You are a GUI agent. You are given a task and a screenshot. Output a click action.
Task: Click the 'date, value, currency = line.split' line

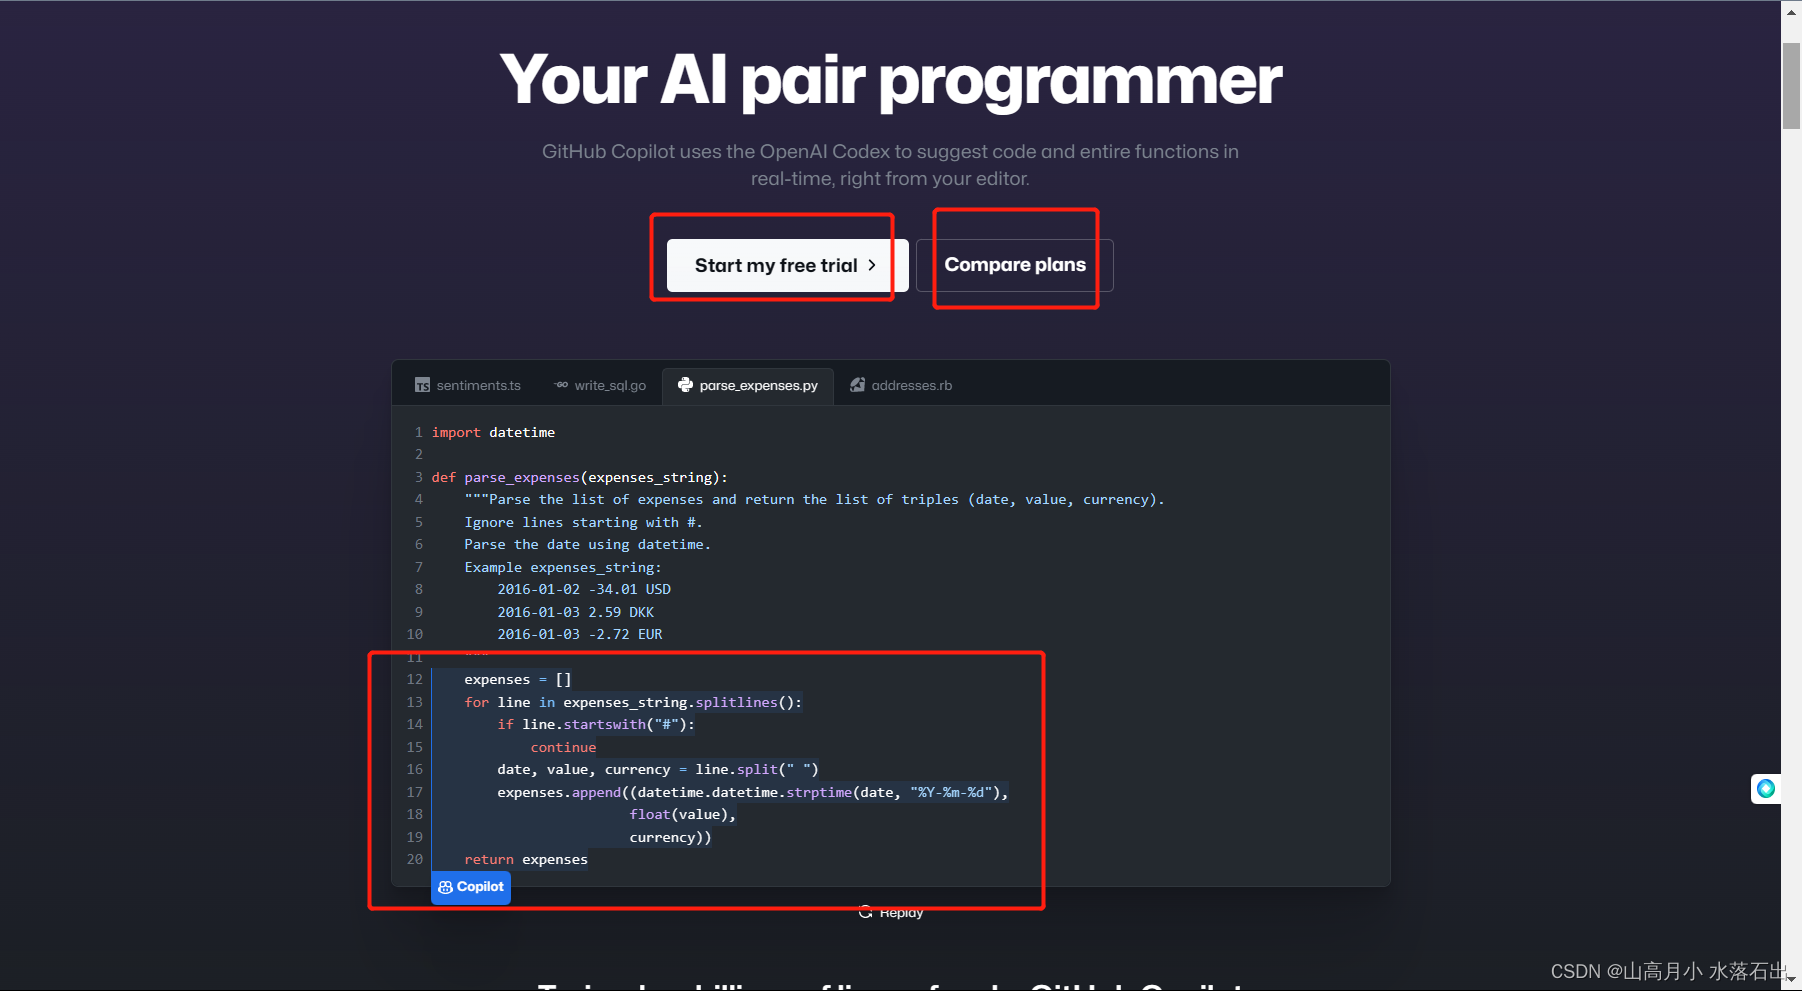658,769
